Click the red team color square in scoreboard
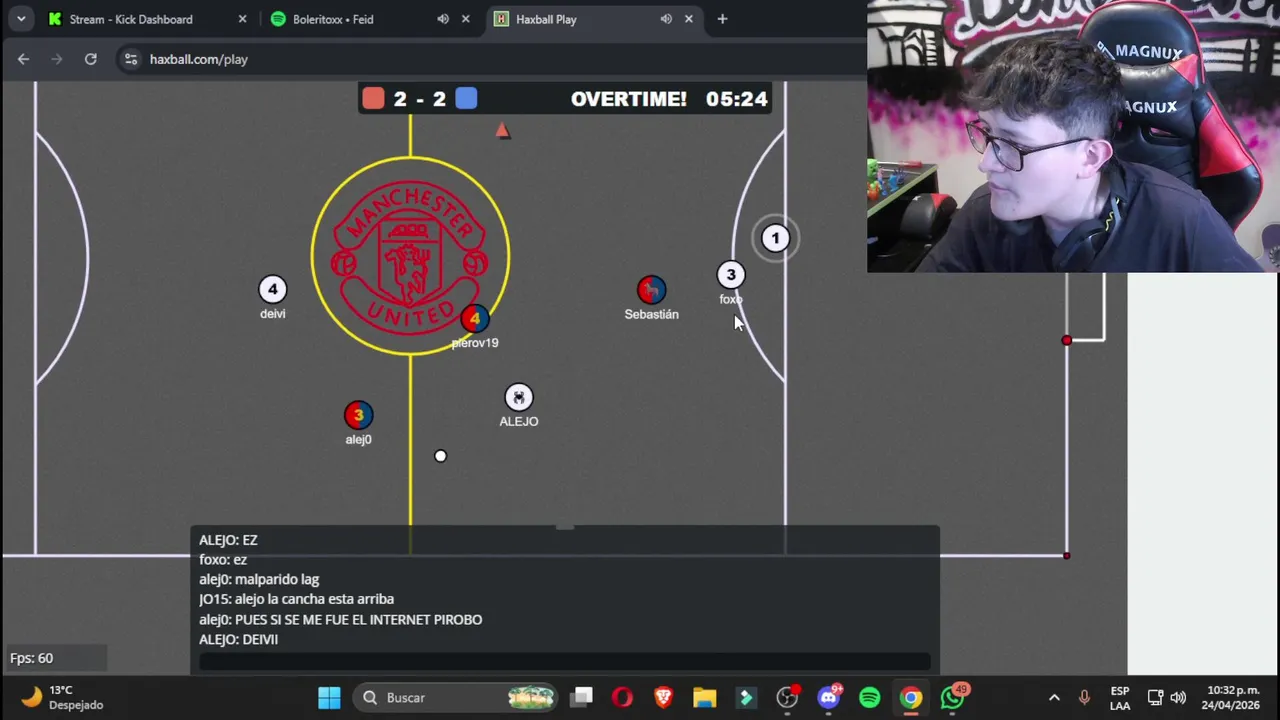Image resolution: width=1280 pixels, height=720 pixels. 373,98
